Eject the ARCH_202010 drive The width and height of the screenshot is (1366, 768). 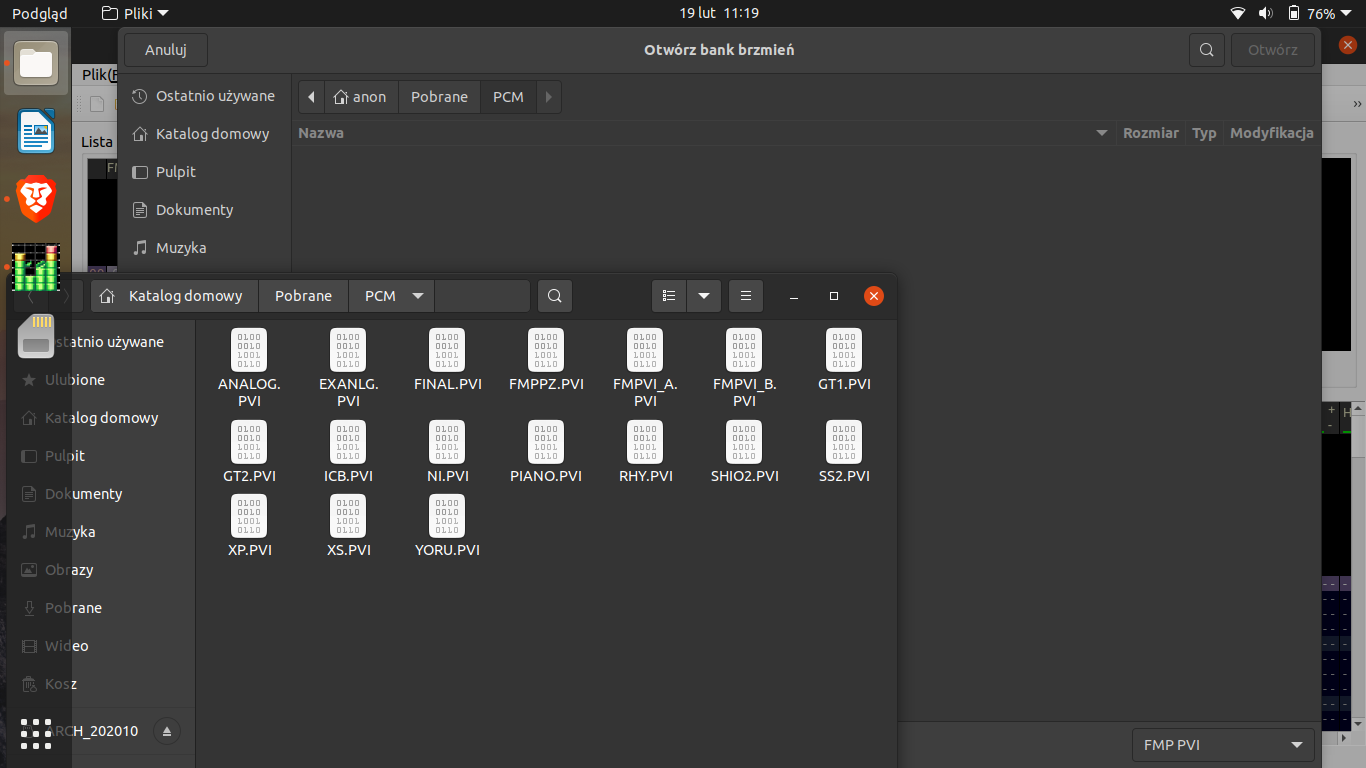166,731
